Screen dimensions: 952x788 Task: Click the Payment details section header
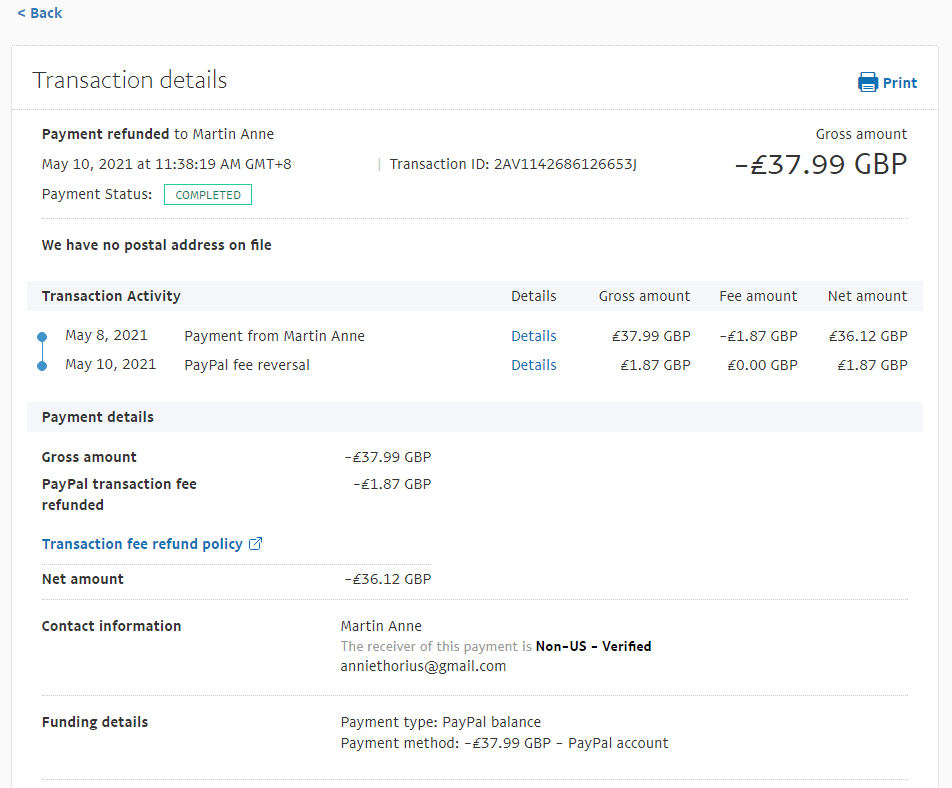[x=98, y=417]
